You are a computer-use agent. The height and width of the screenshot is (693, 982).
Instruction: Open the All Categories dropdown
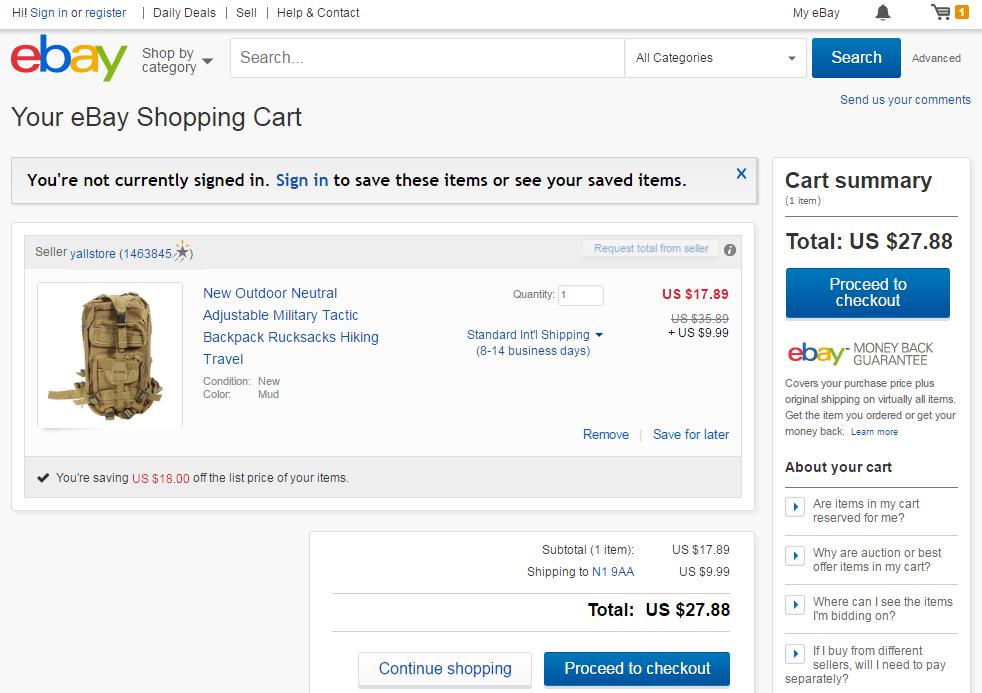point(715,58)
